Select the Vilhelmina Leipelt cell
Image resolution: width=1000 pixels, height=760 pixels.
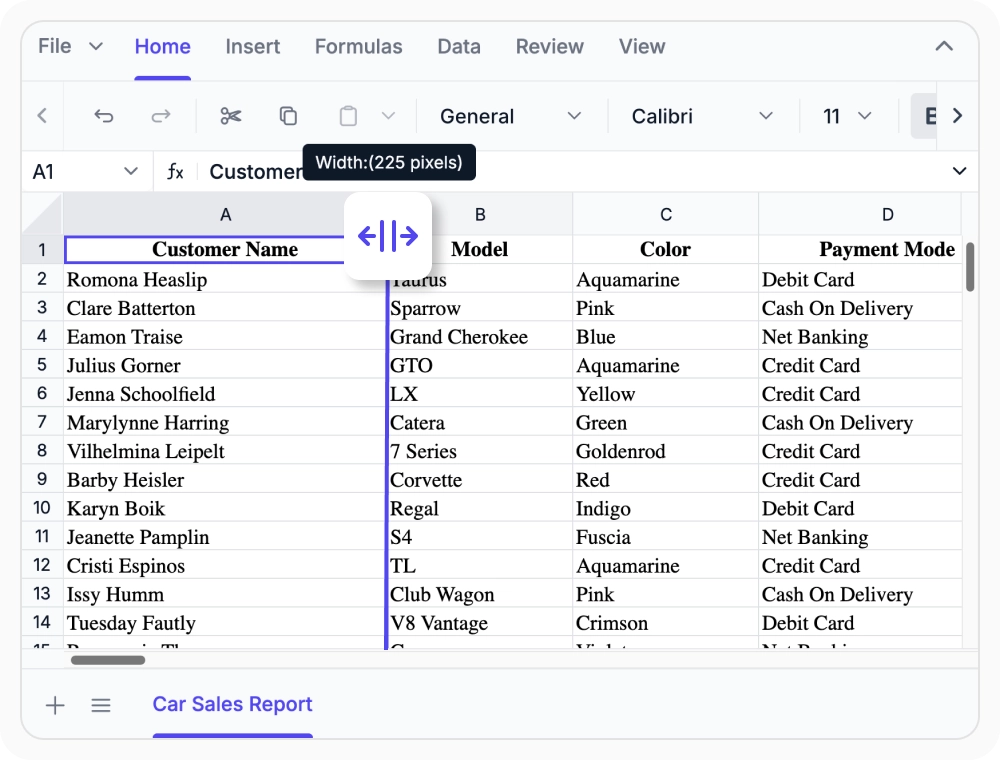click(225, 451)
